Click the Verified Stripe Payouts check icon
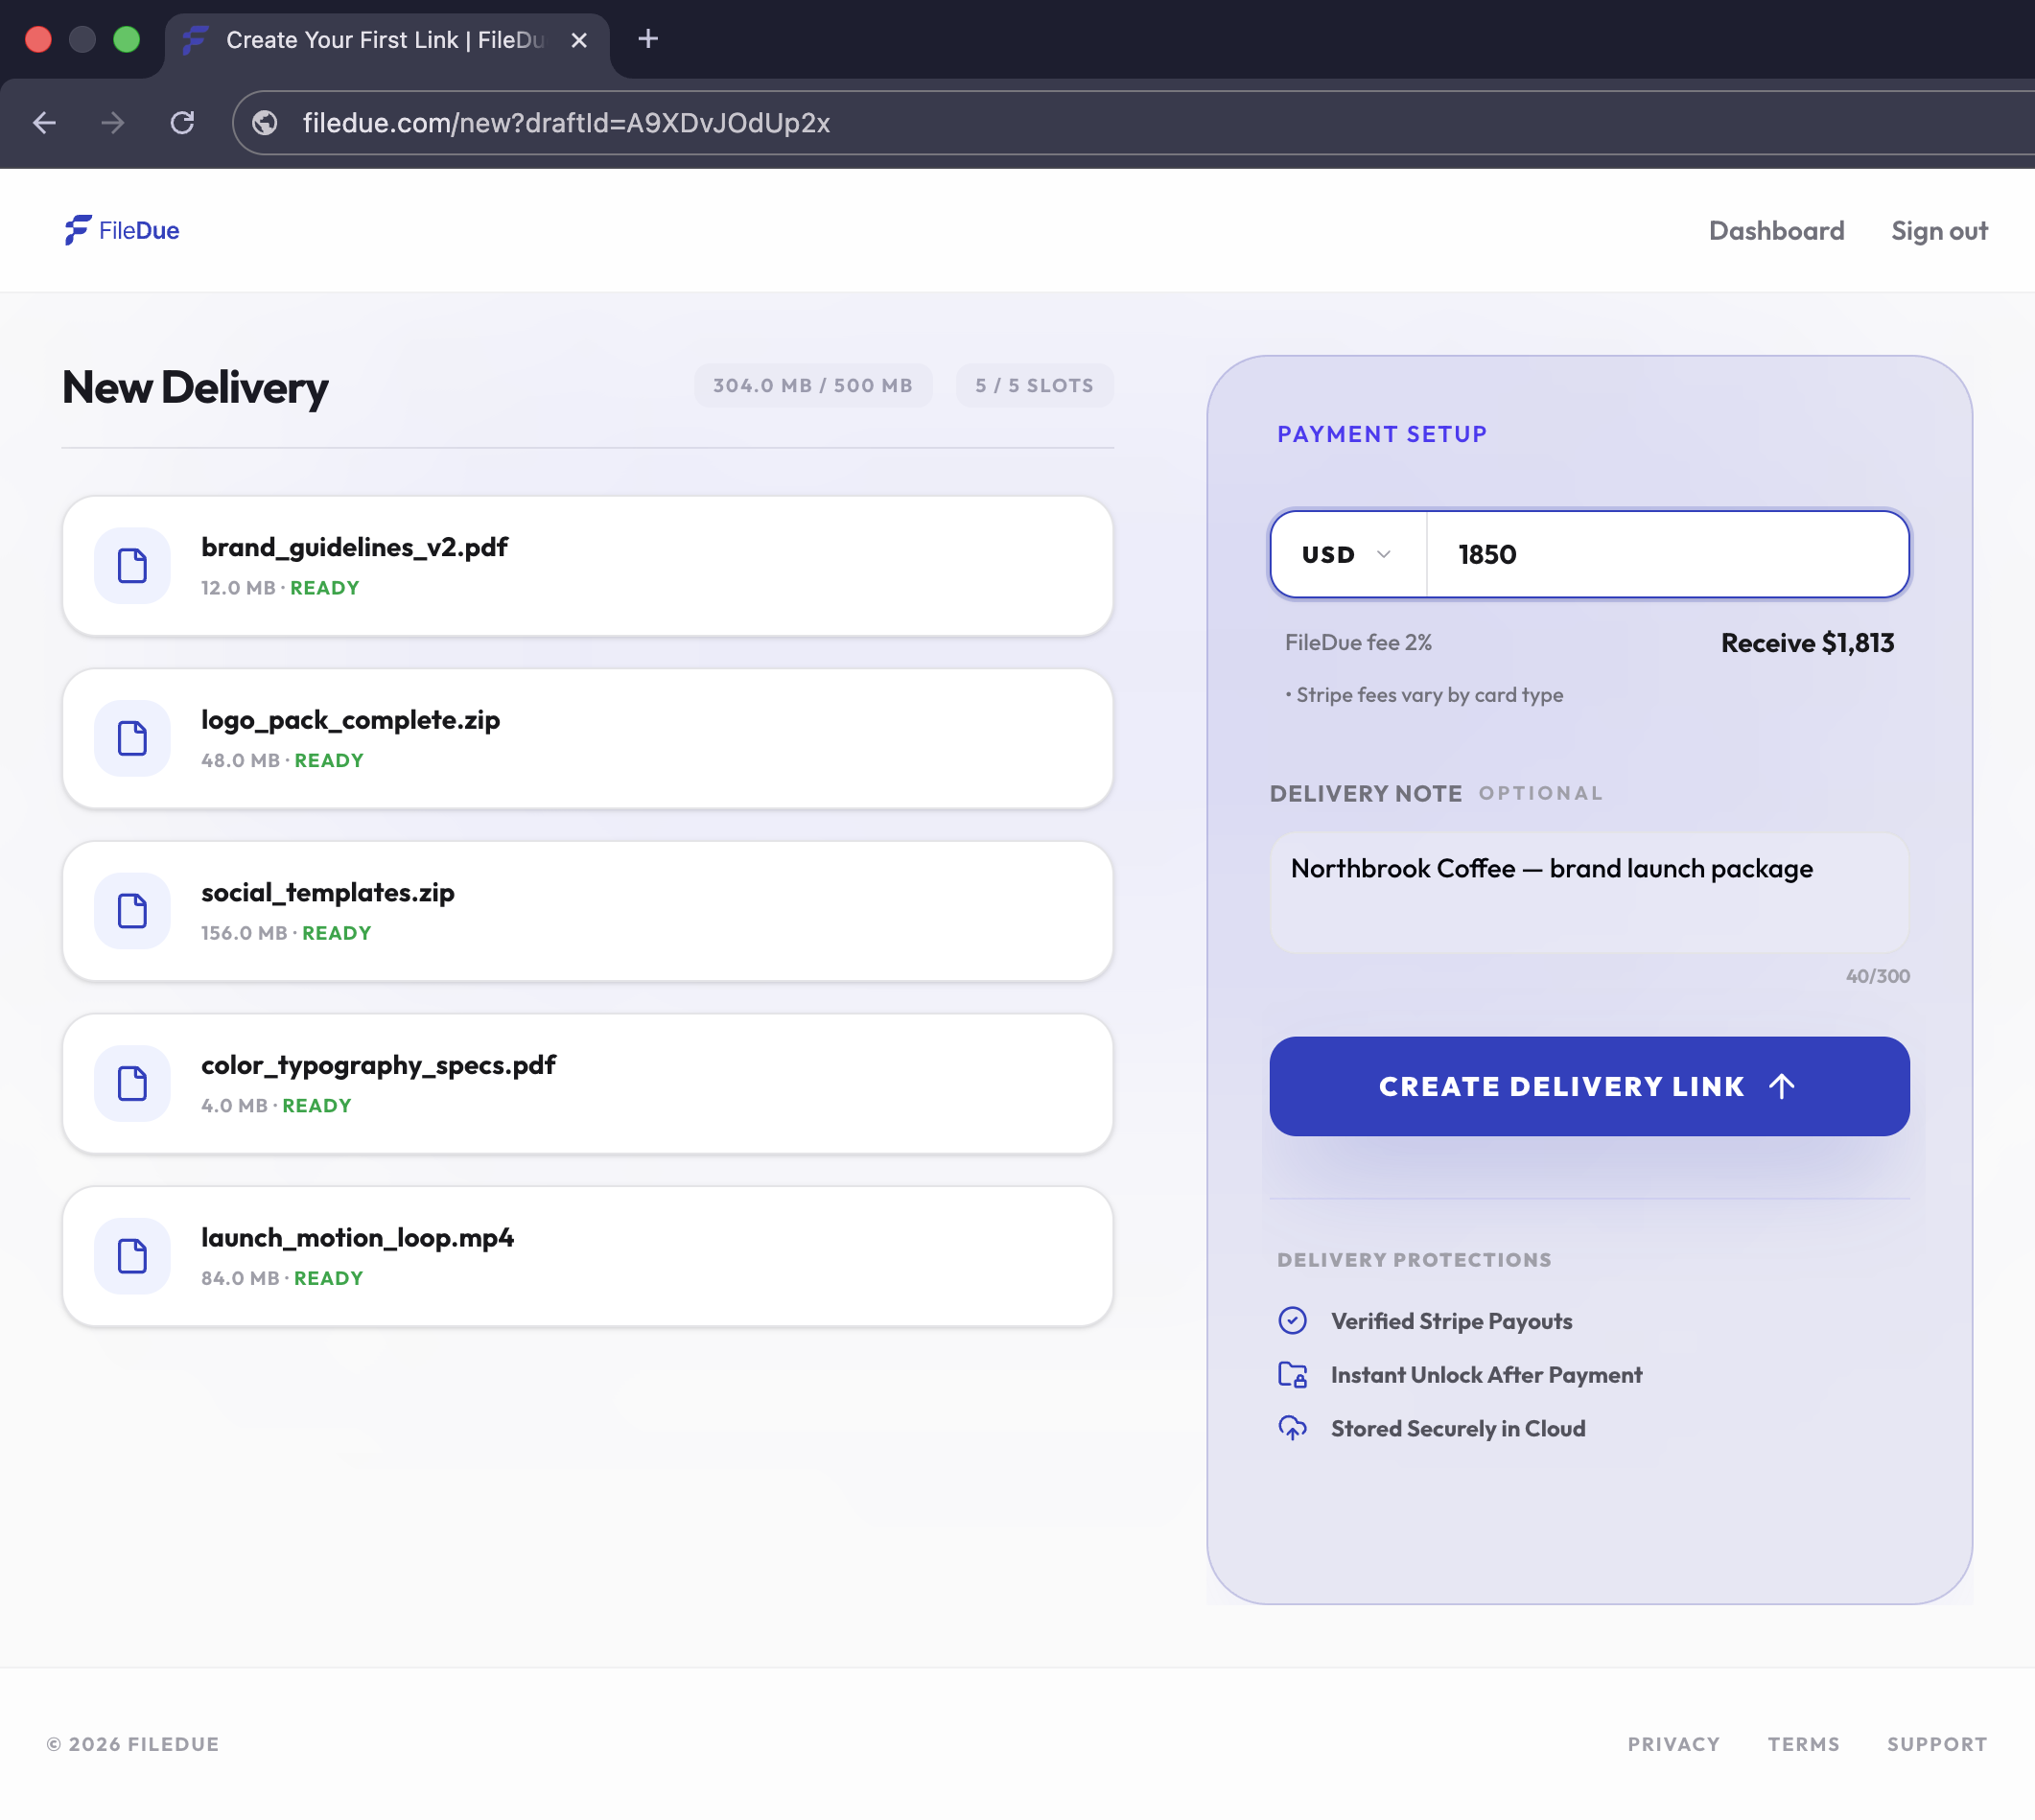This screenshot has width=2035, height=1820. [x=1292, y=1320]
